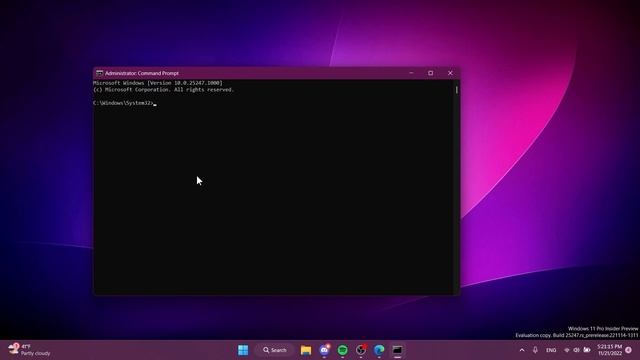
Task: Open the dark round taskbar app with red badge
Action: coord(361,350)
